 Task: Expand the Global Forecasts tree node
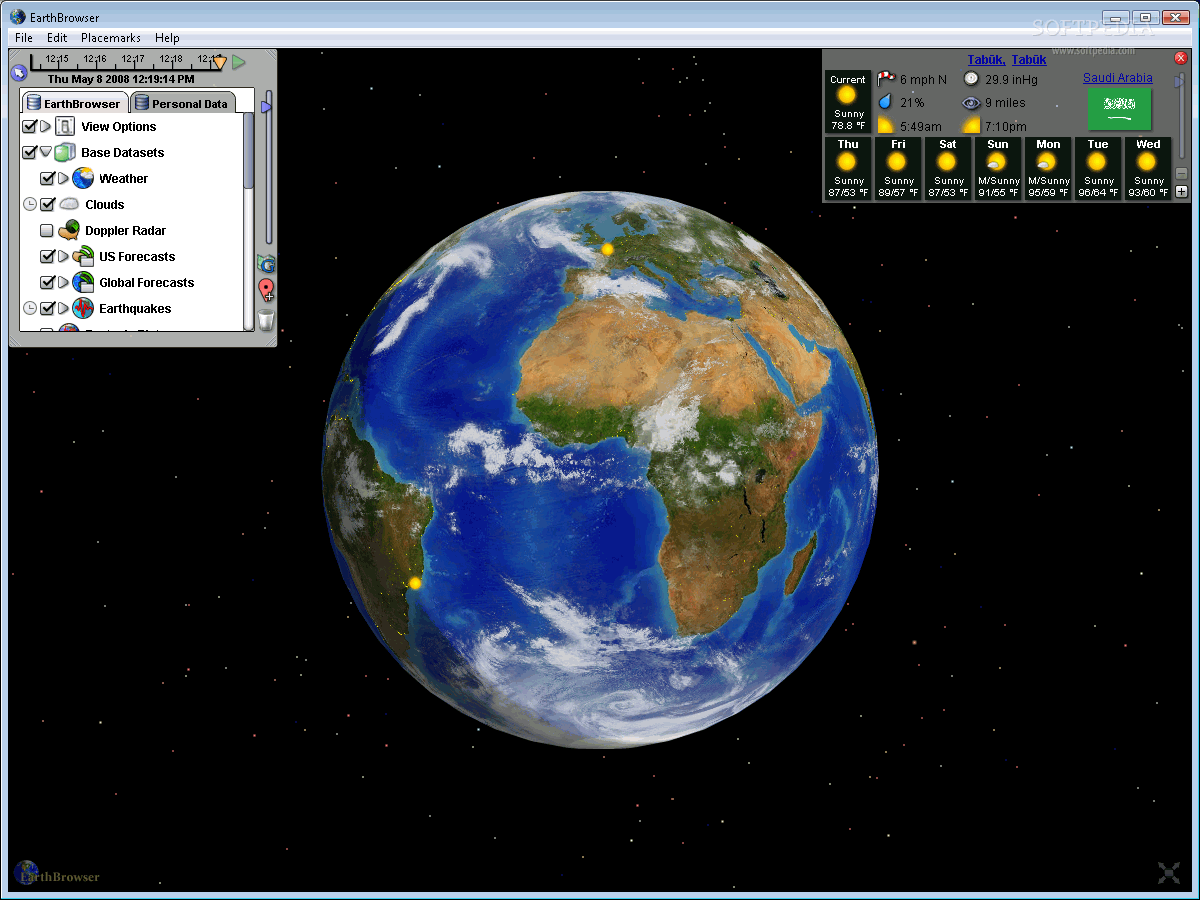coord(63,283)
